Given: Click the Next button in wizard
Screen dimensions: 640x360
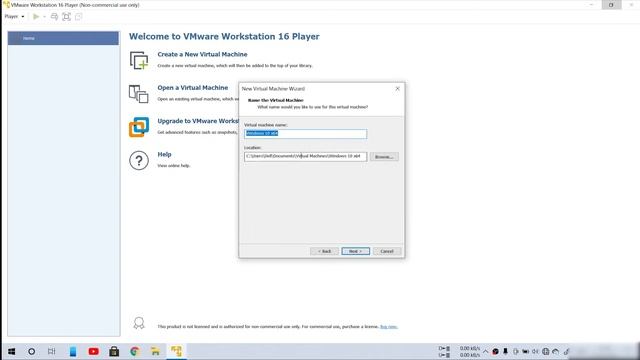Looking at the screenshot, I should [x=356, y=251].
